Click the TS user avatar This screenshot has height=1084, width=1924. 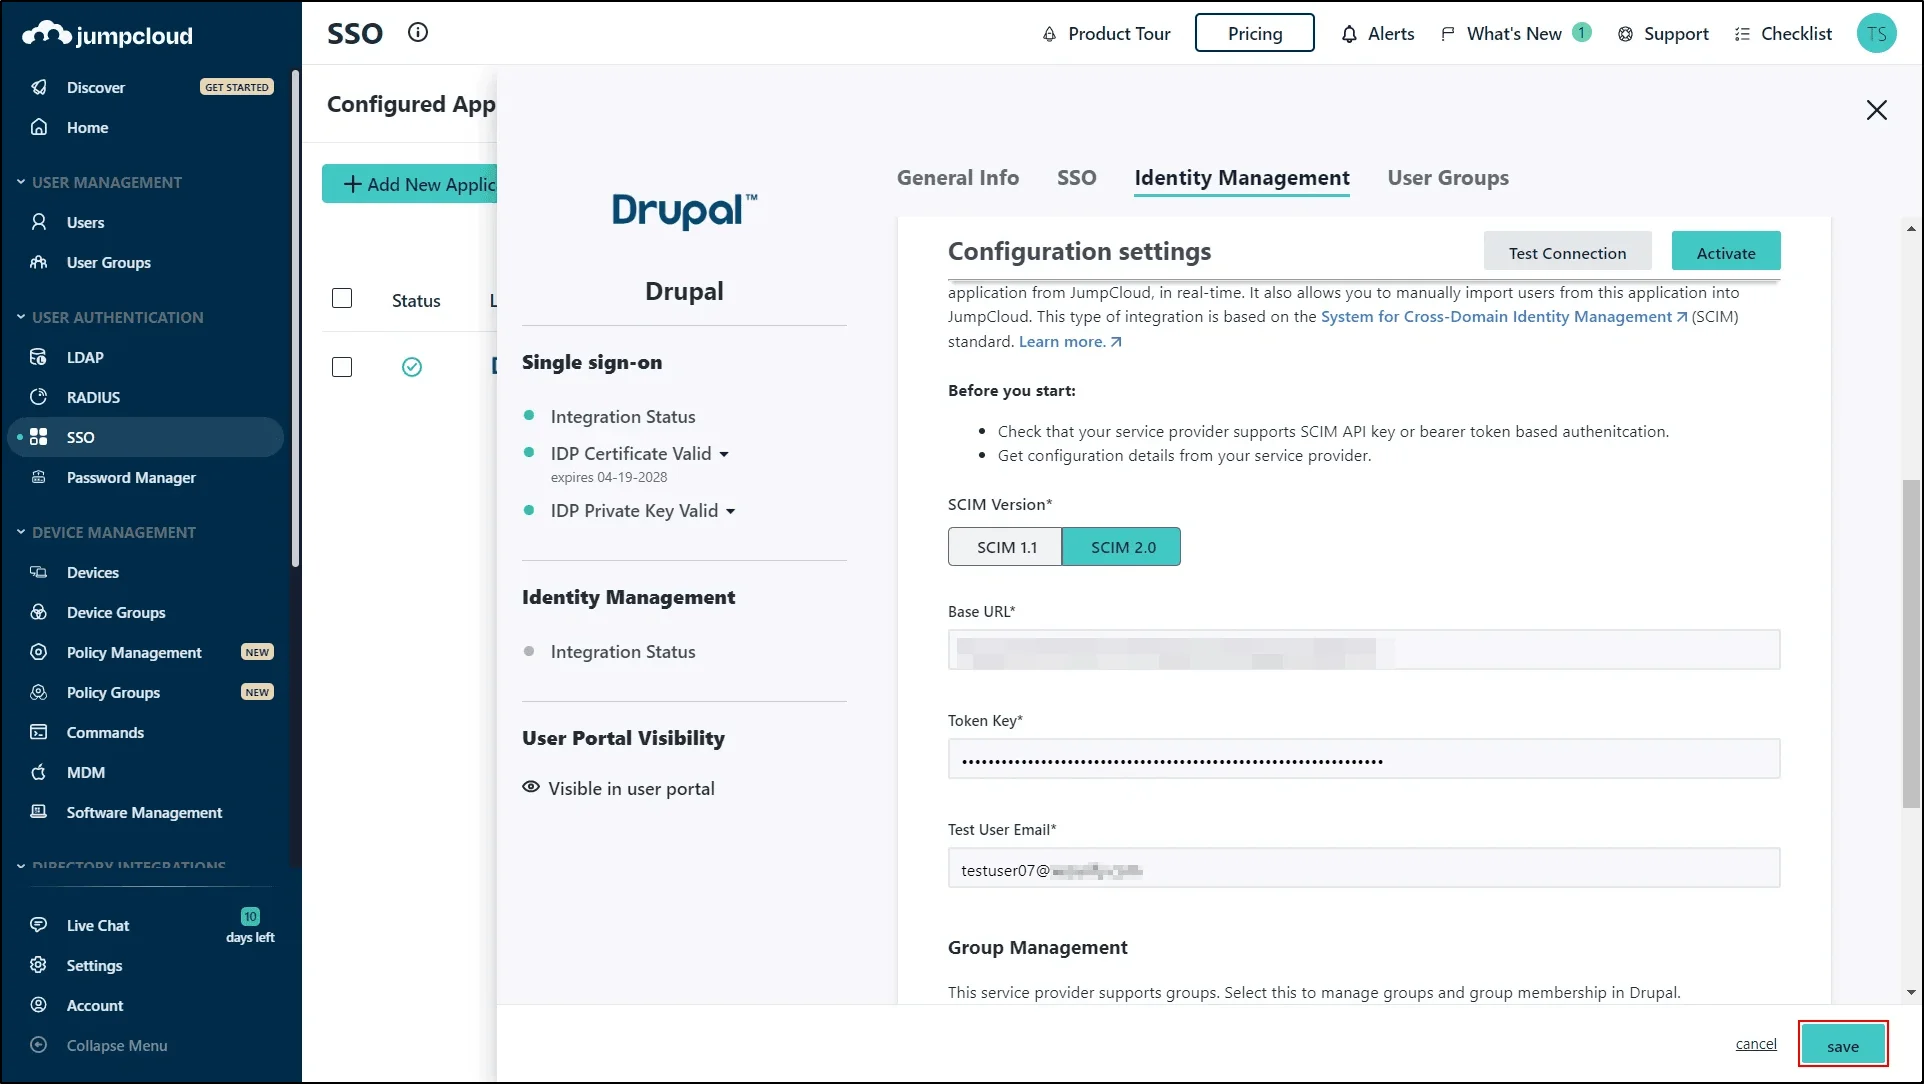coord(1876,33)
